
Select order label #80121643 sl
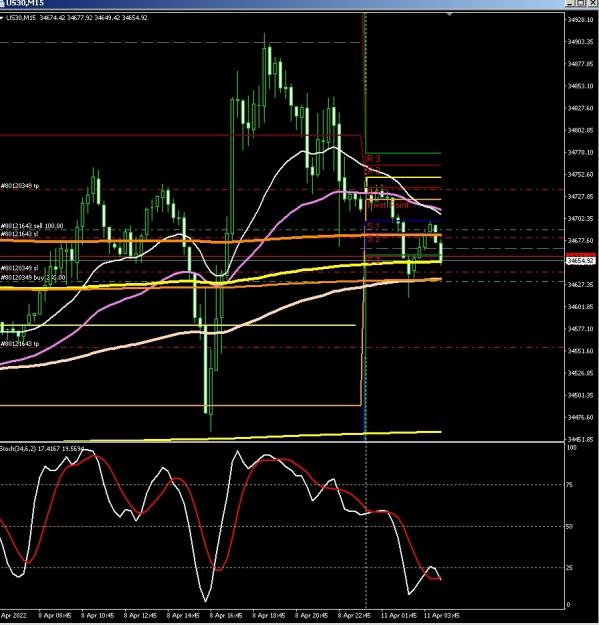pos(19,234)
